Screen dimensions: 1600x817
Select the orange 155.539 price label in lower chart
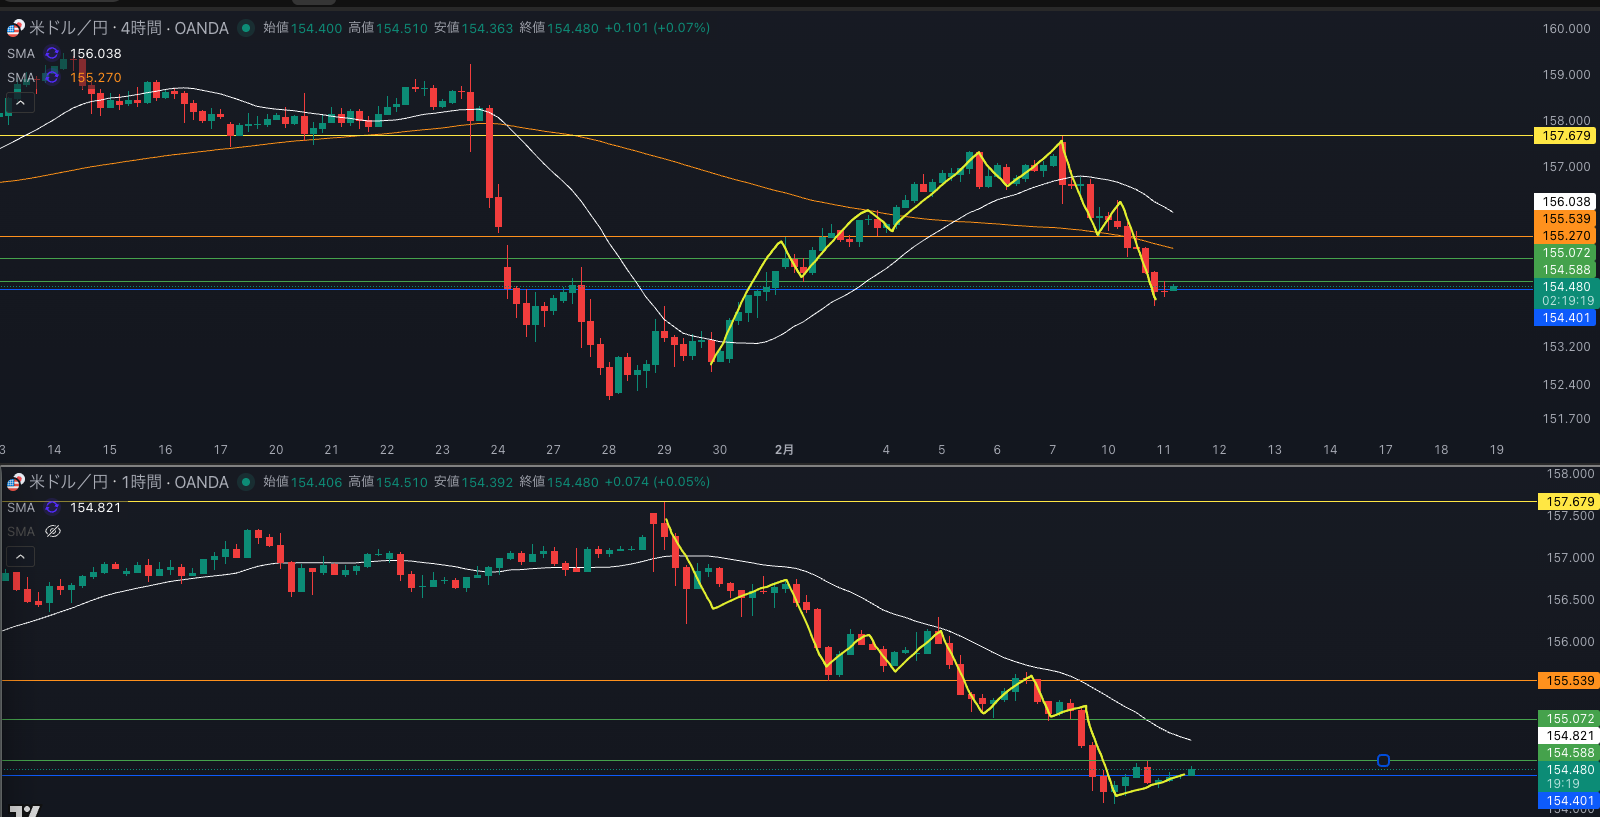coord(1569,681)
